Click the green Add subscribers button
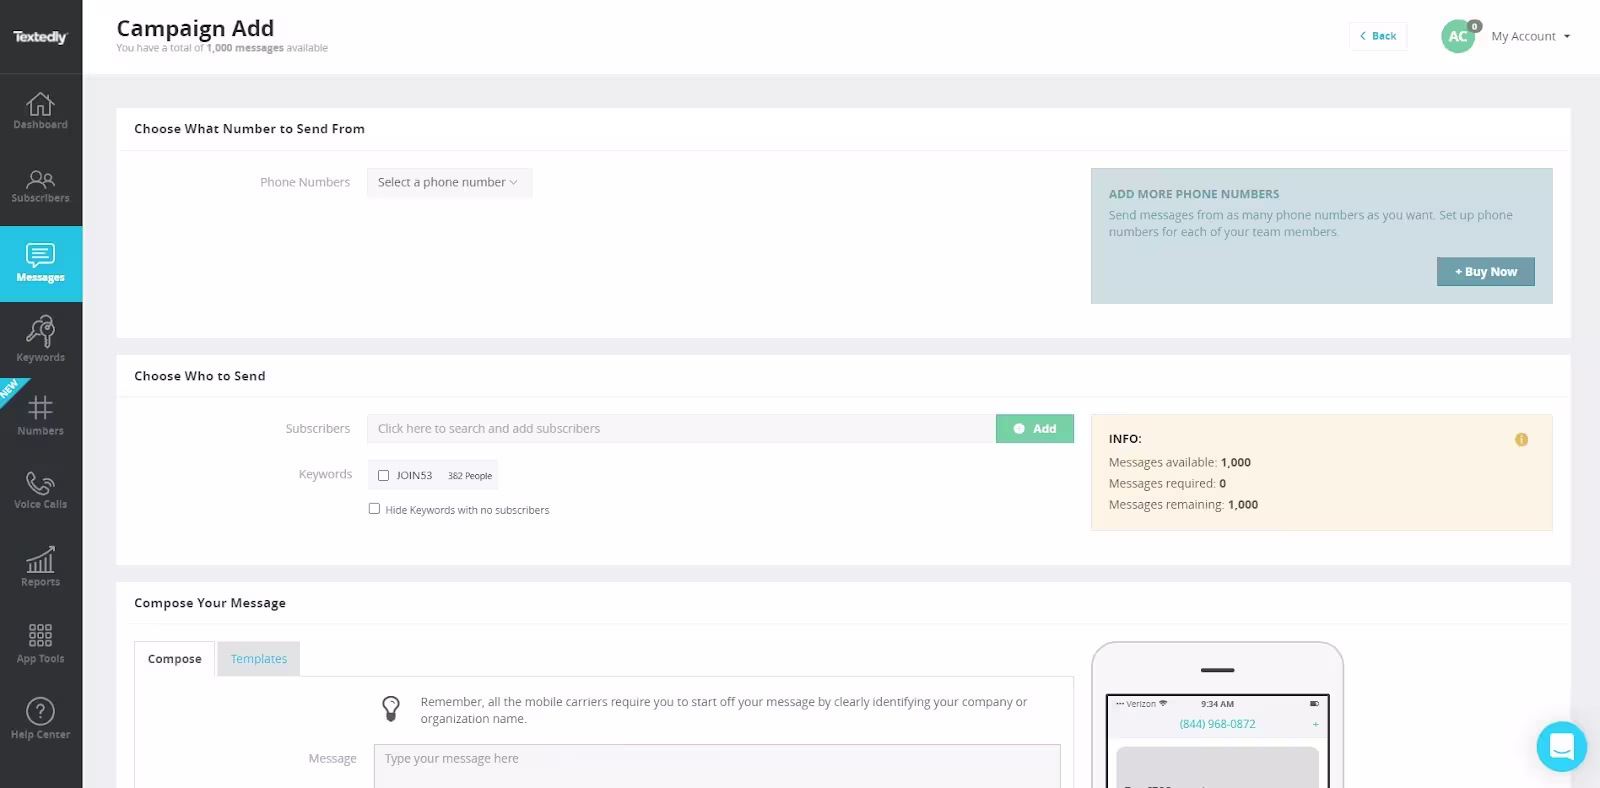 click(x=1035, y=429)
